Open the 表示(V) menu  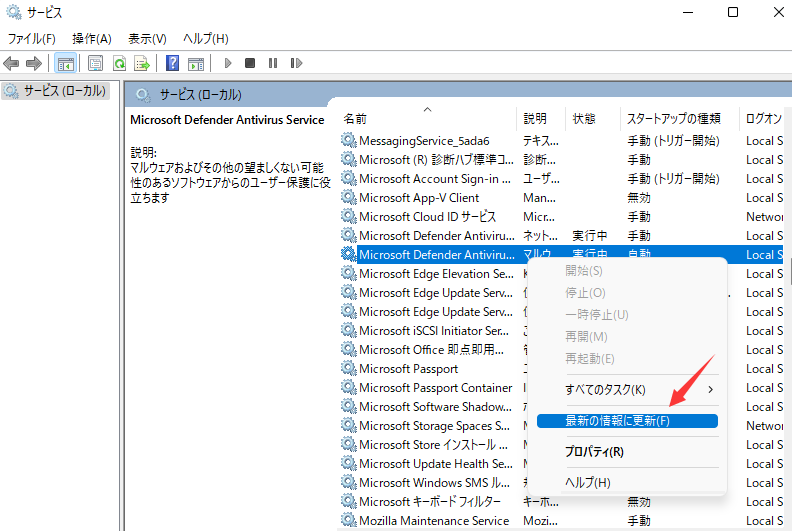(147, 38)
